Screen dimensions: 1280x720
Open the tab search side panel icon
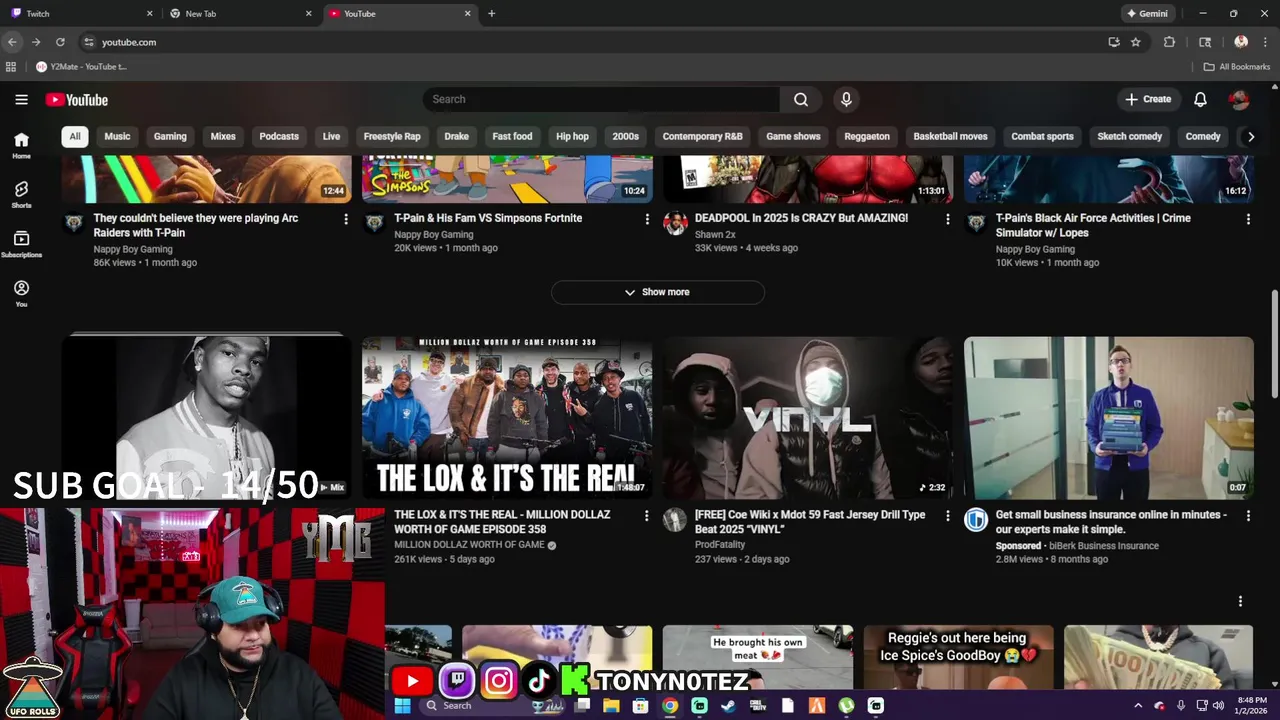[1205, 42]
